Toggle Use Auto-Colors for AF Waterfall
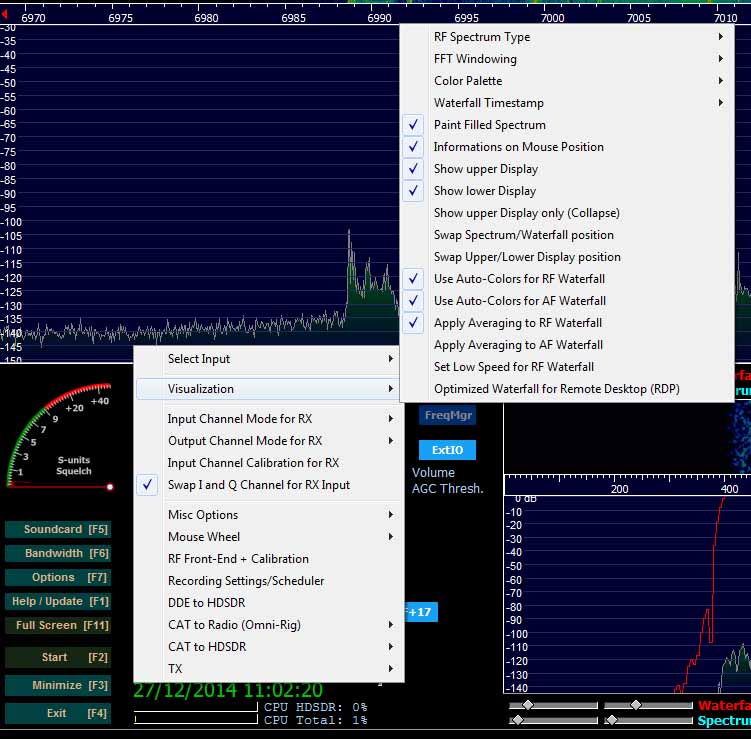This screenshot has width=751, height=739. [x=567, y=301]
